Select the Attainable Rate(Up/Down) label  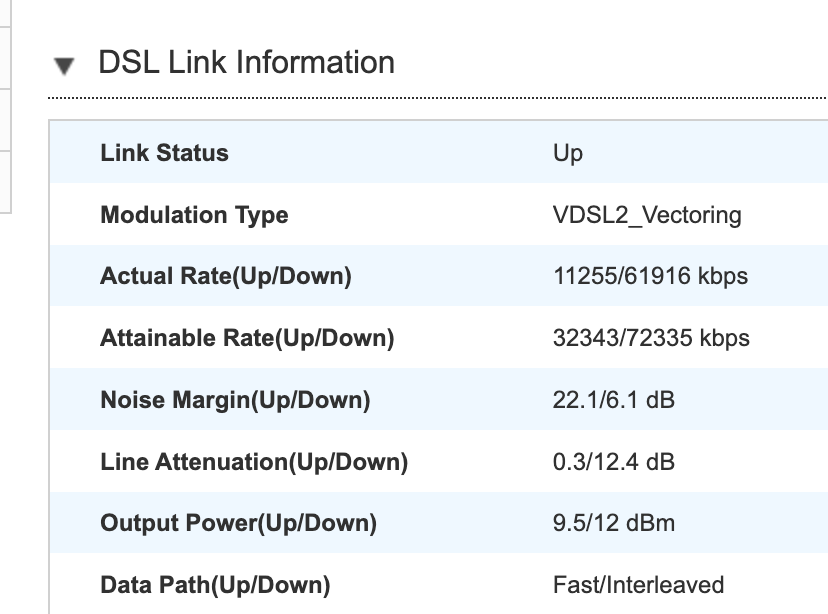[x=247, y=338]
